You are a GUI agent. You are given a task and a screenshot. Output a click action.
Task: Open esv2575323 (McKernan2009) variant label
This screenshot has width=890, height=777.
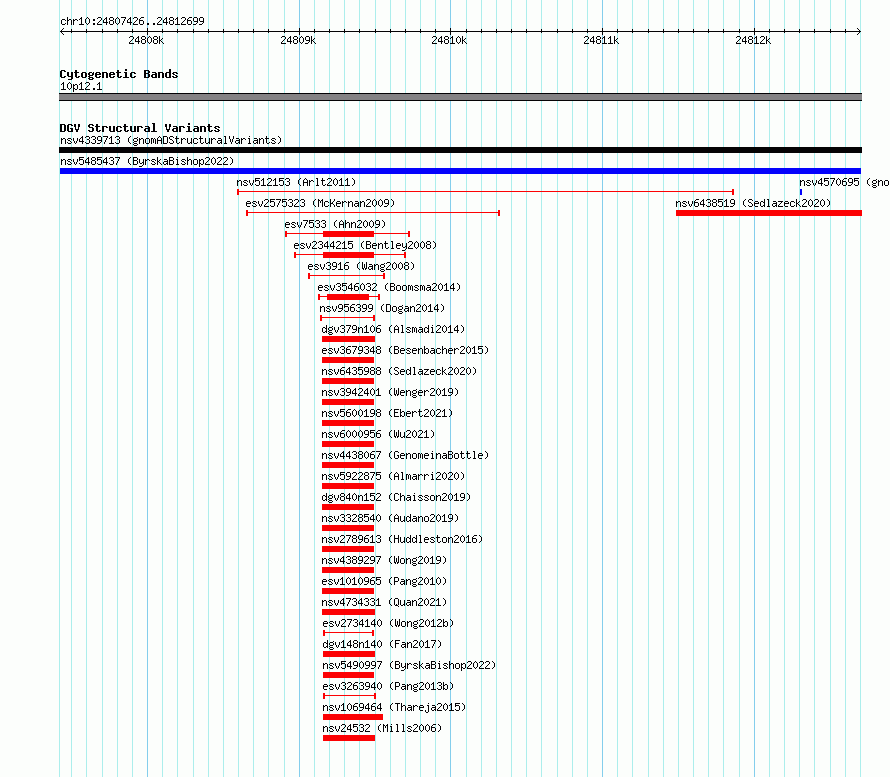coord(320,203)
